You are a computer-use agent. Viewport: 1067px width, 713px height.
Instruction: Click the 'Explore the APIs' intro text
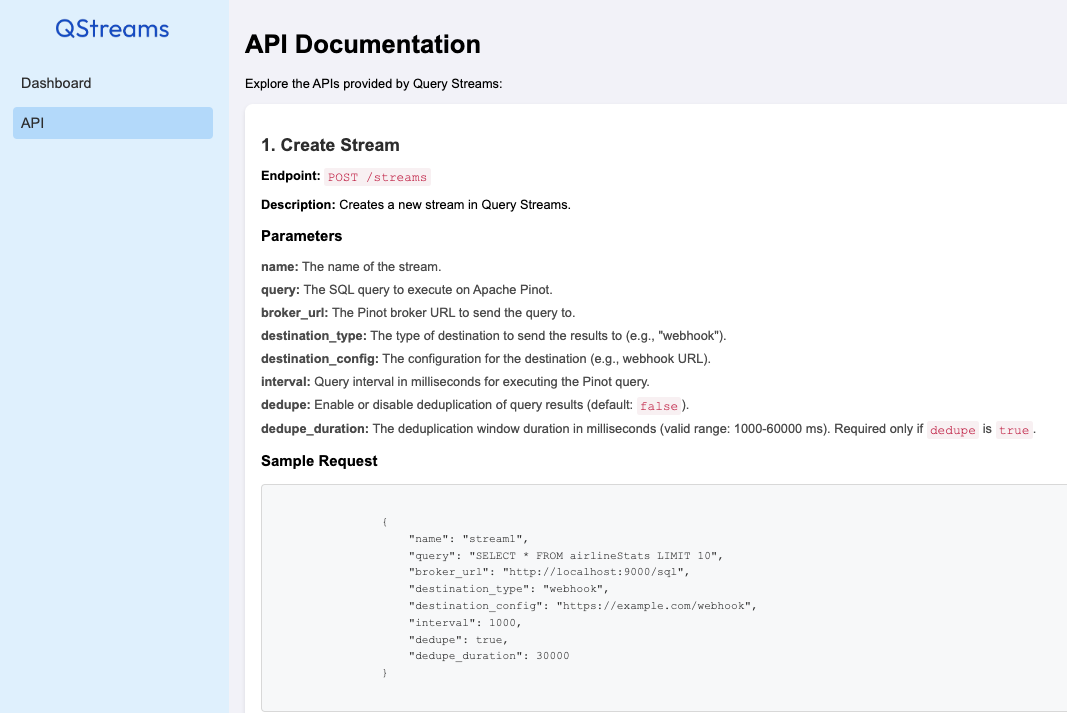[373, 83]
